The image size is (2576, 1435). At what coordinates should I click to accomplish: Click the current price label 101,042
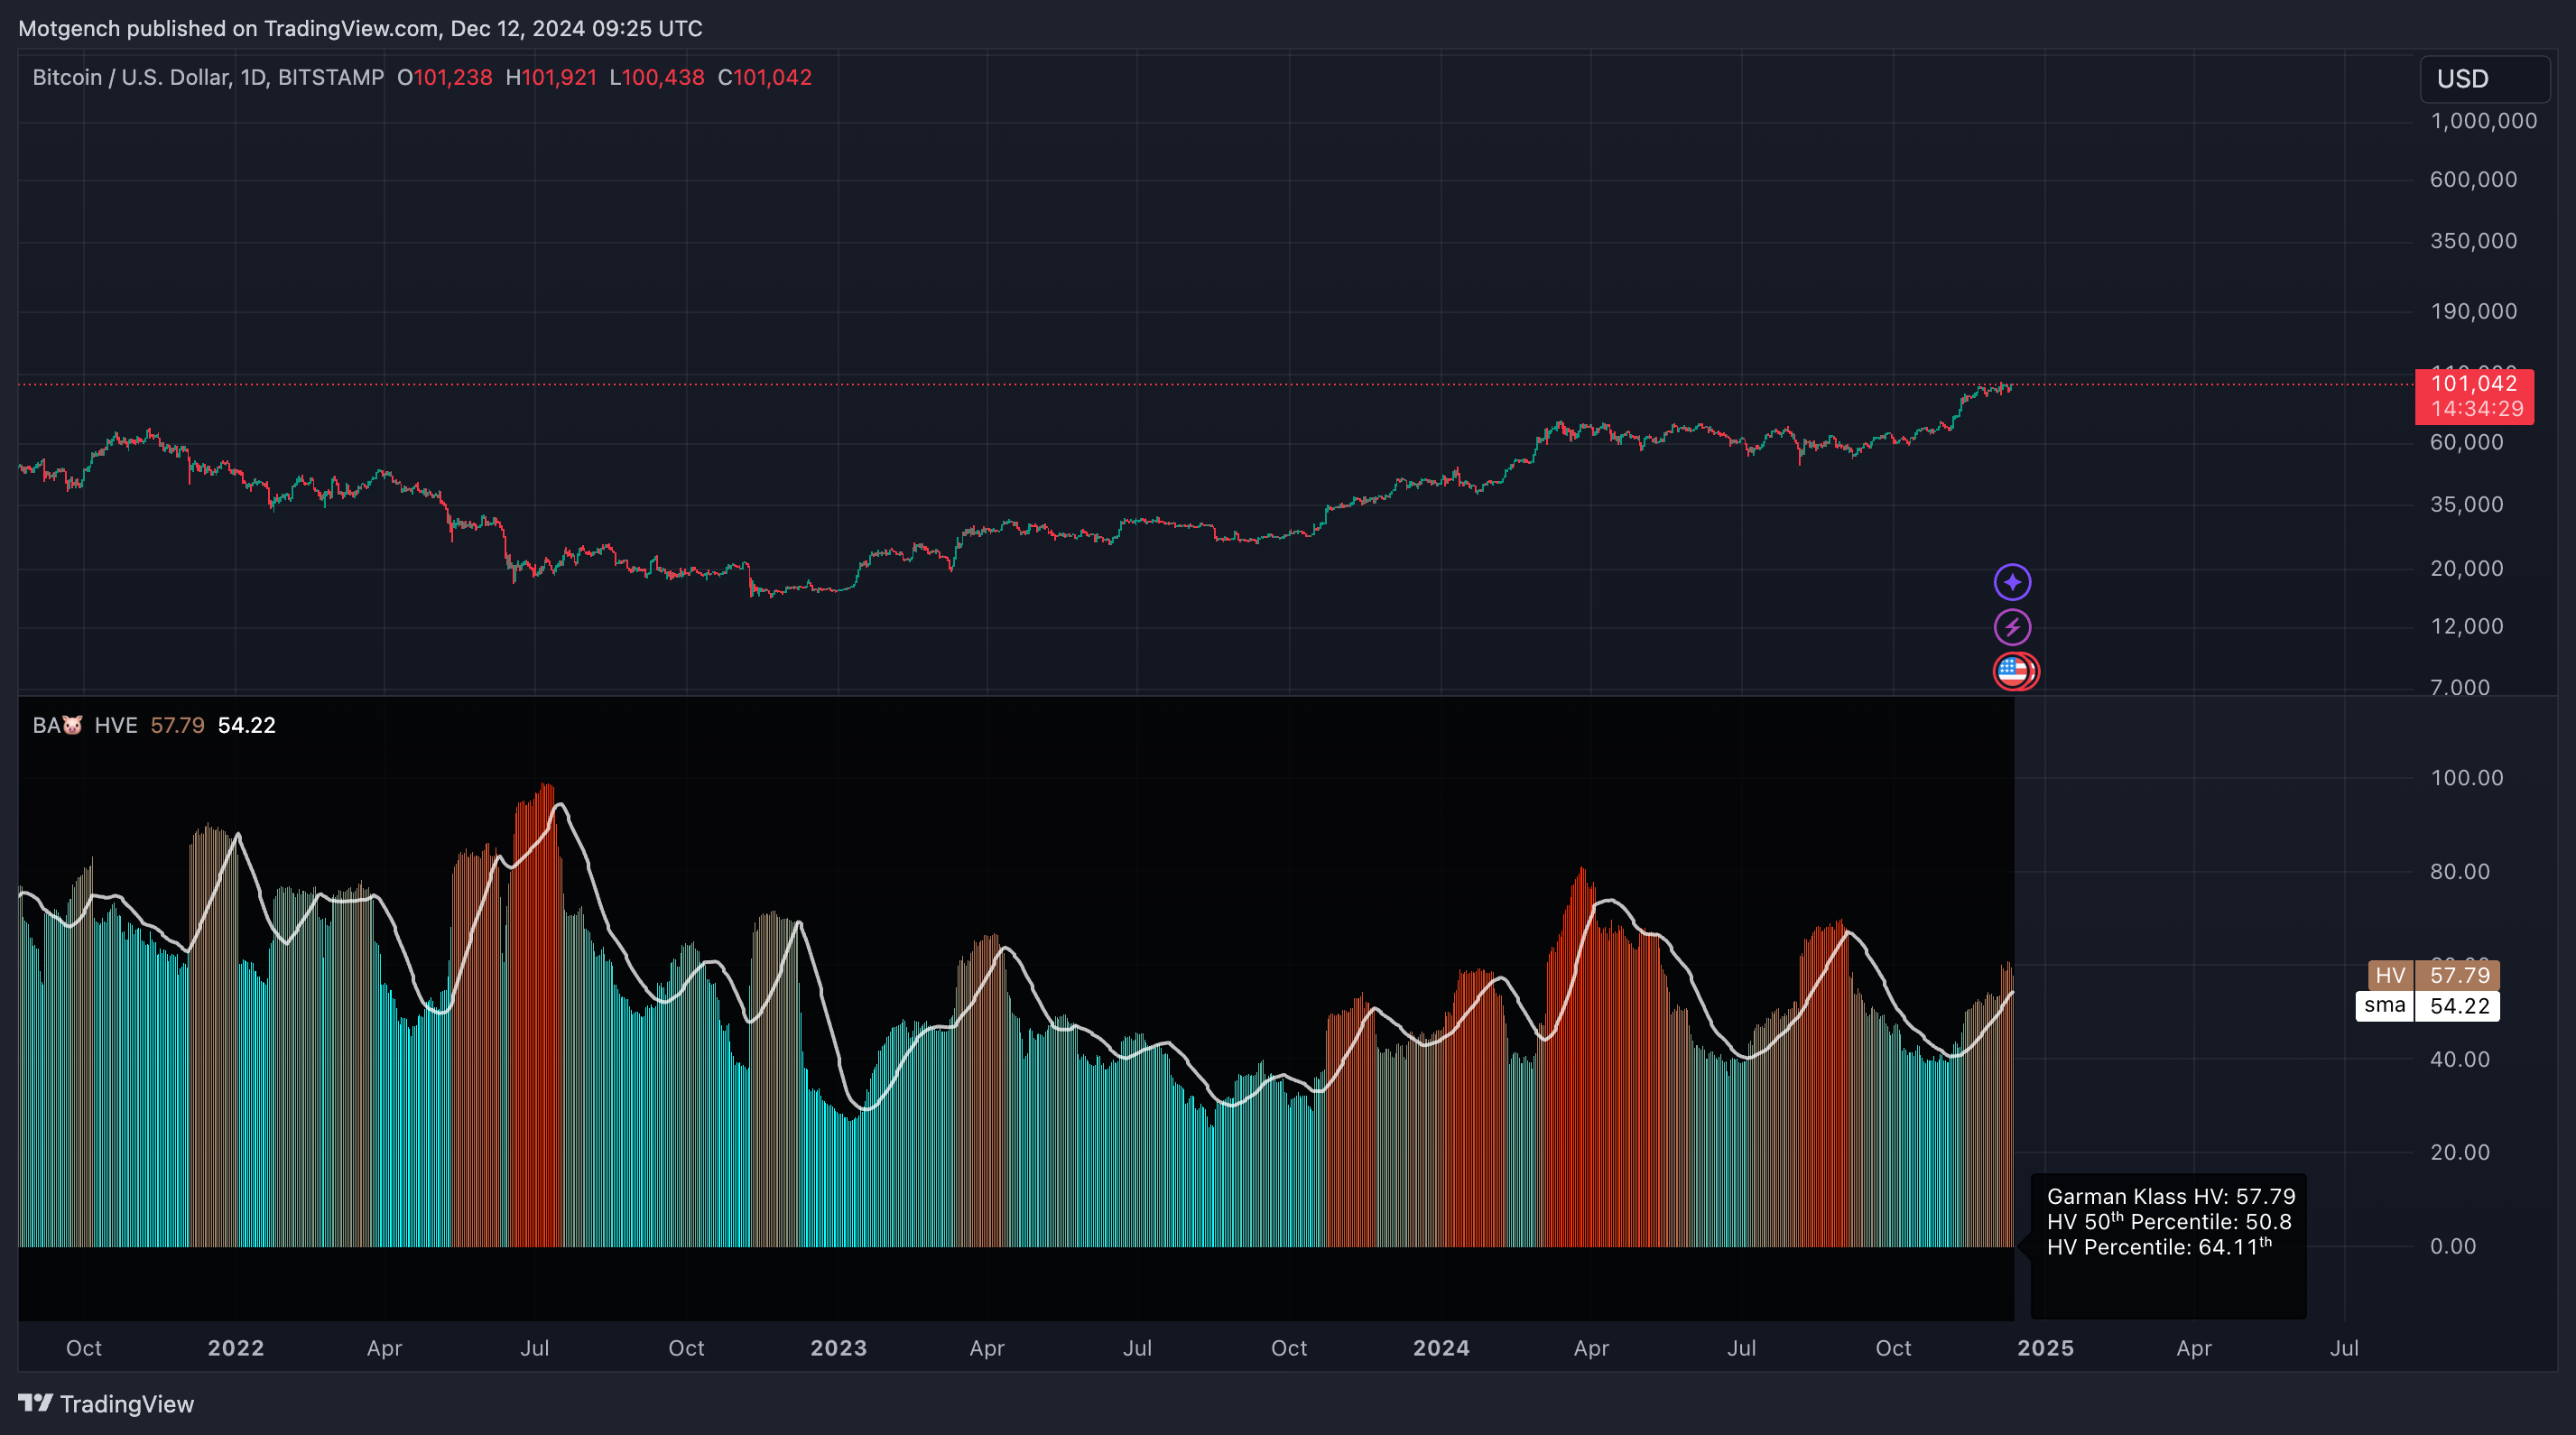pos(2474,396)
